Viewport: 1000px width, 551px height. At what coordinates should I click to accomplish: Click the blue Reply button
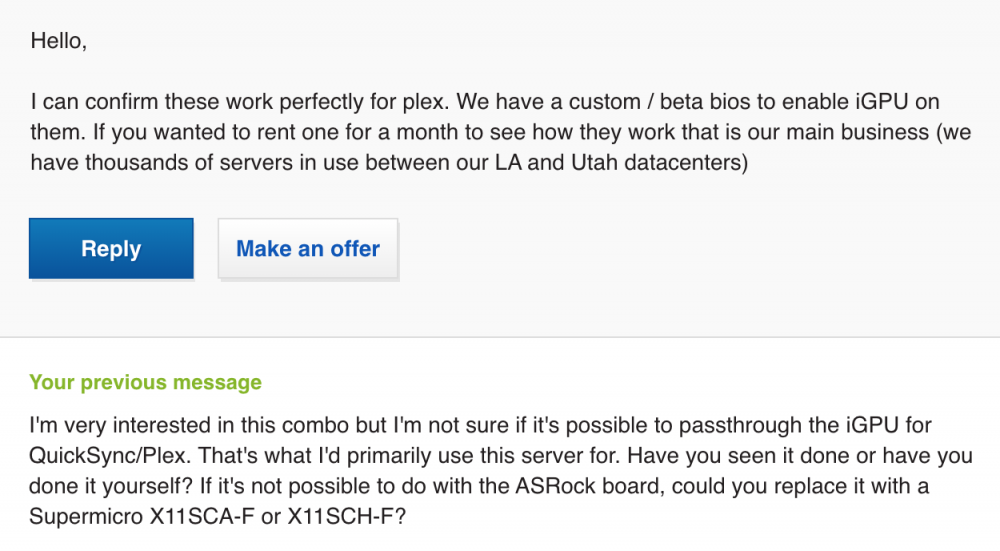[111, 249]
